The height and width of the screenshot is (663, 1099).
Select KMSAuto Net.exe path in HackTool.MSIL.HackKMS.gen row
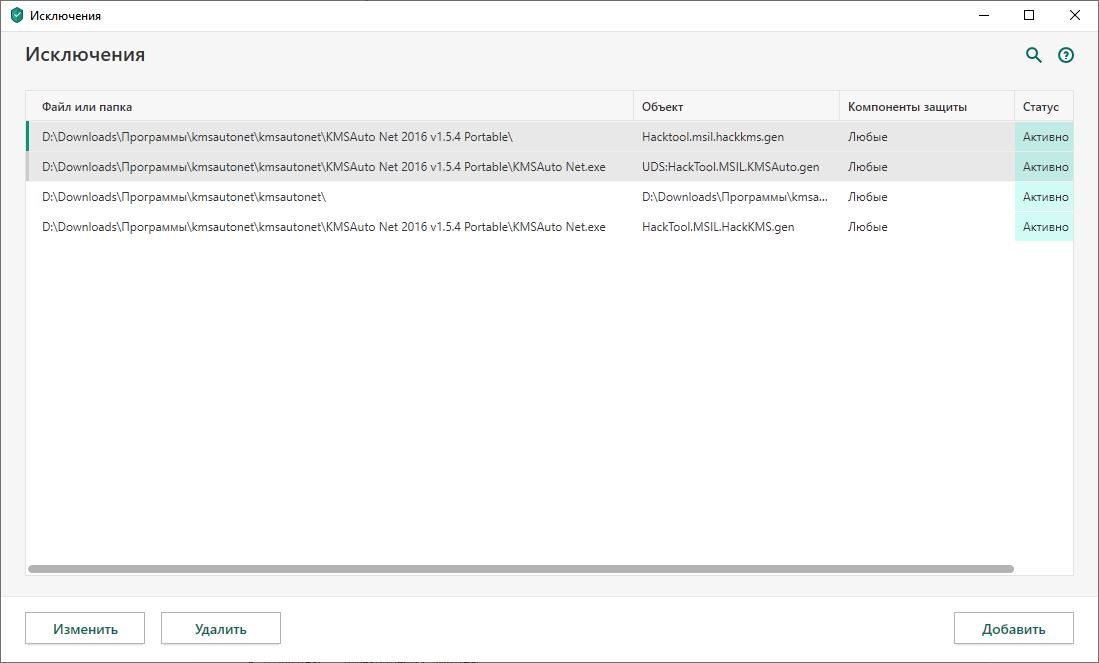(x=324, y=227)
